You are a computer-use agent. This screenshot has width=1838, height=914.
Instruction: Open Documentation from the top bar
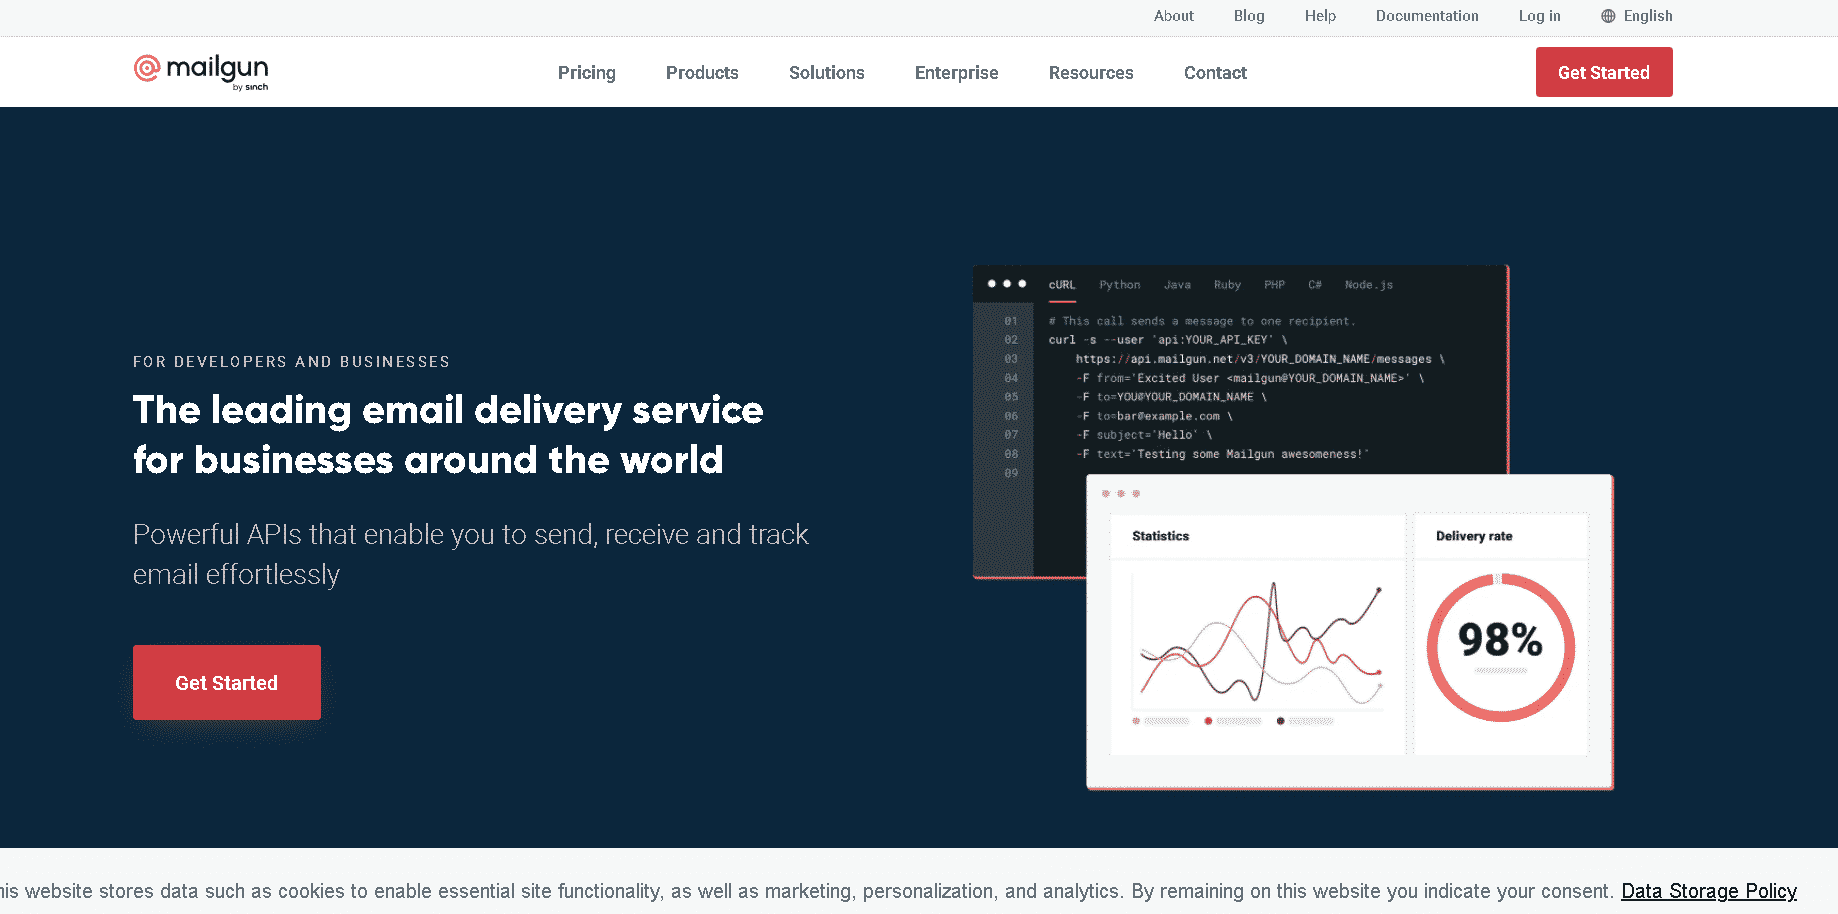pyautogui.click(x=1427, y=16)
